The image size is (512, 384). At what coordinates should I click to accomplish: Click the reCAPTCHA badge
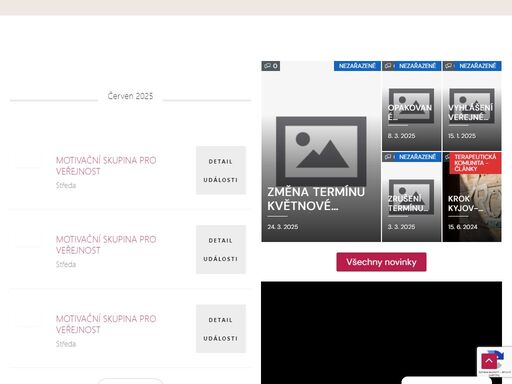click(495, 362)
